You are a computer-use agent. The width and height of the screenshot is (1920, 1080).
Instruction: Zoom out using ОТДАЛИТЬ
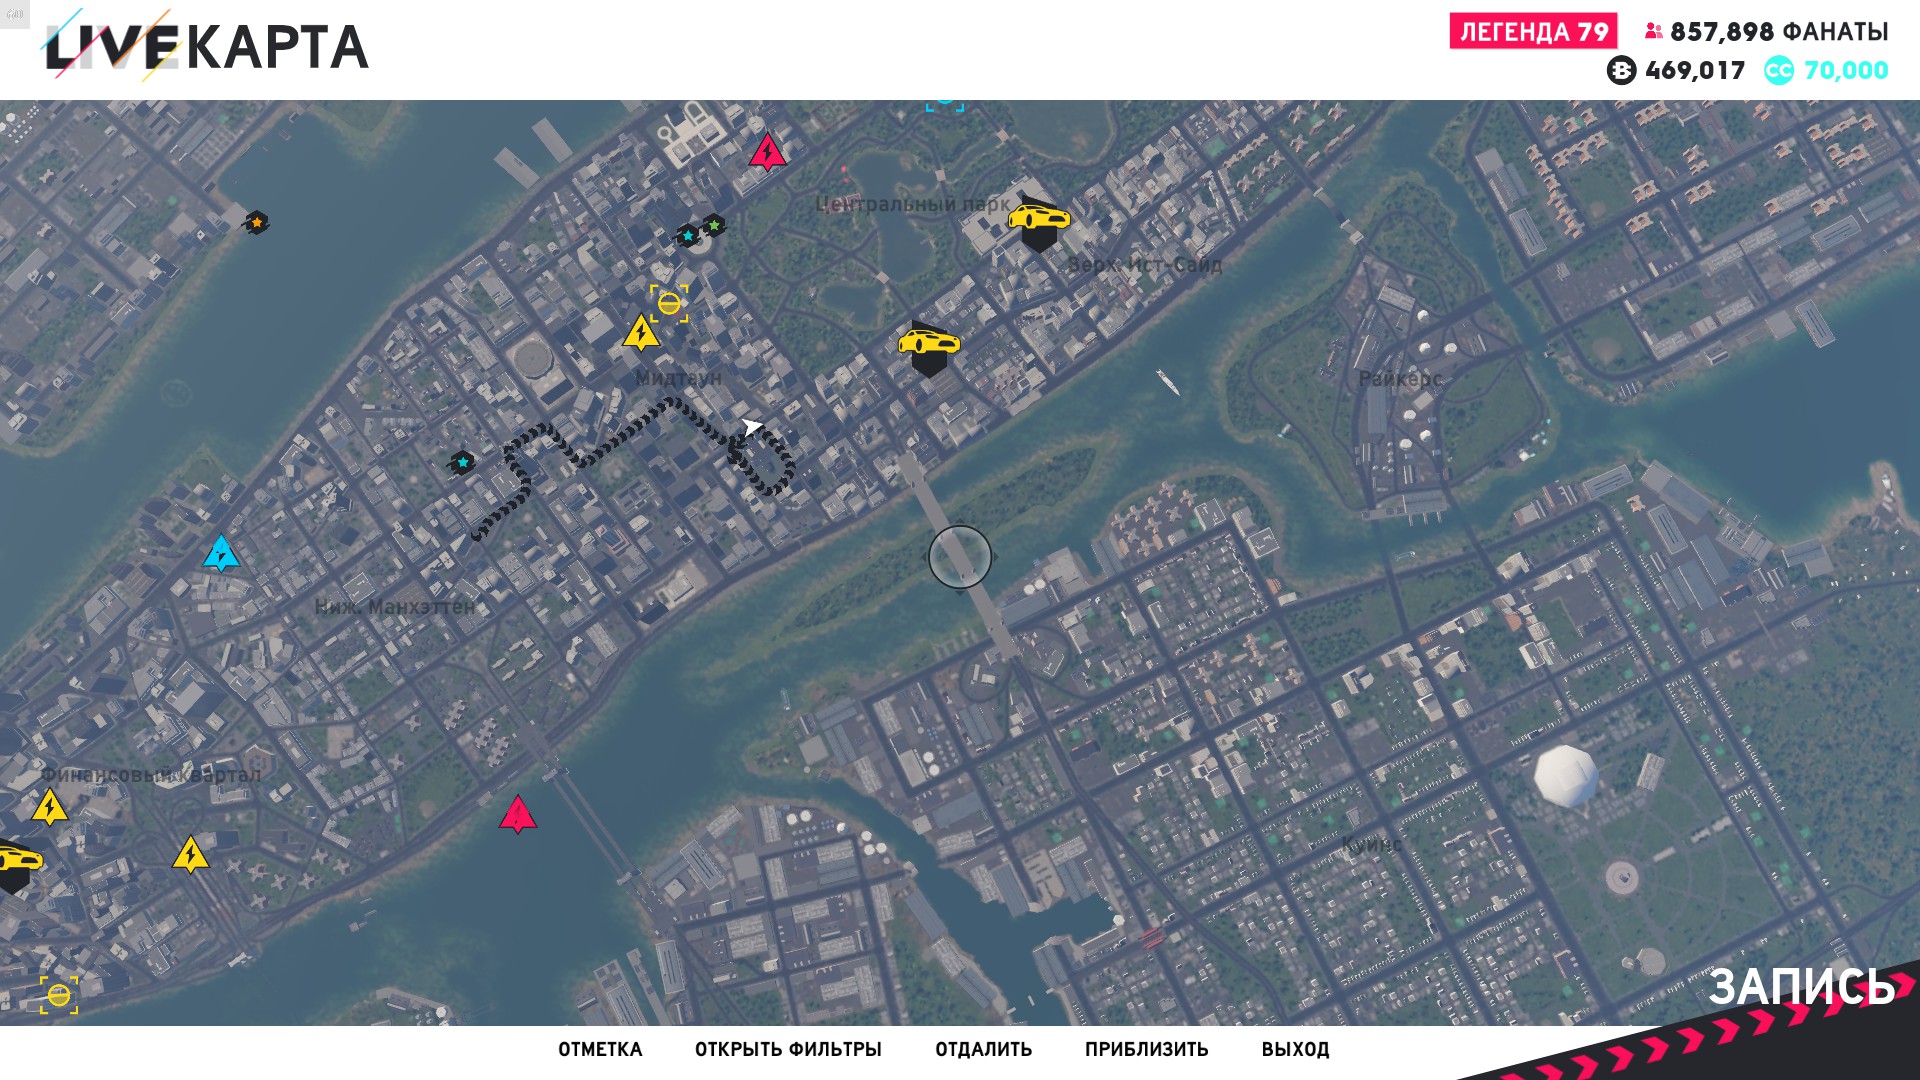coord(983,1050)
